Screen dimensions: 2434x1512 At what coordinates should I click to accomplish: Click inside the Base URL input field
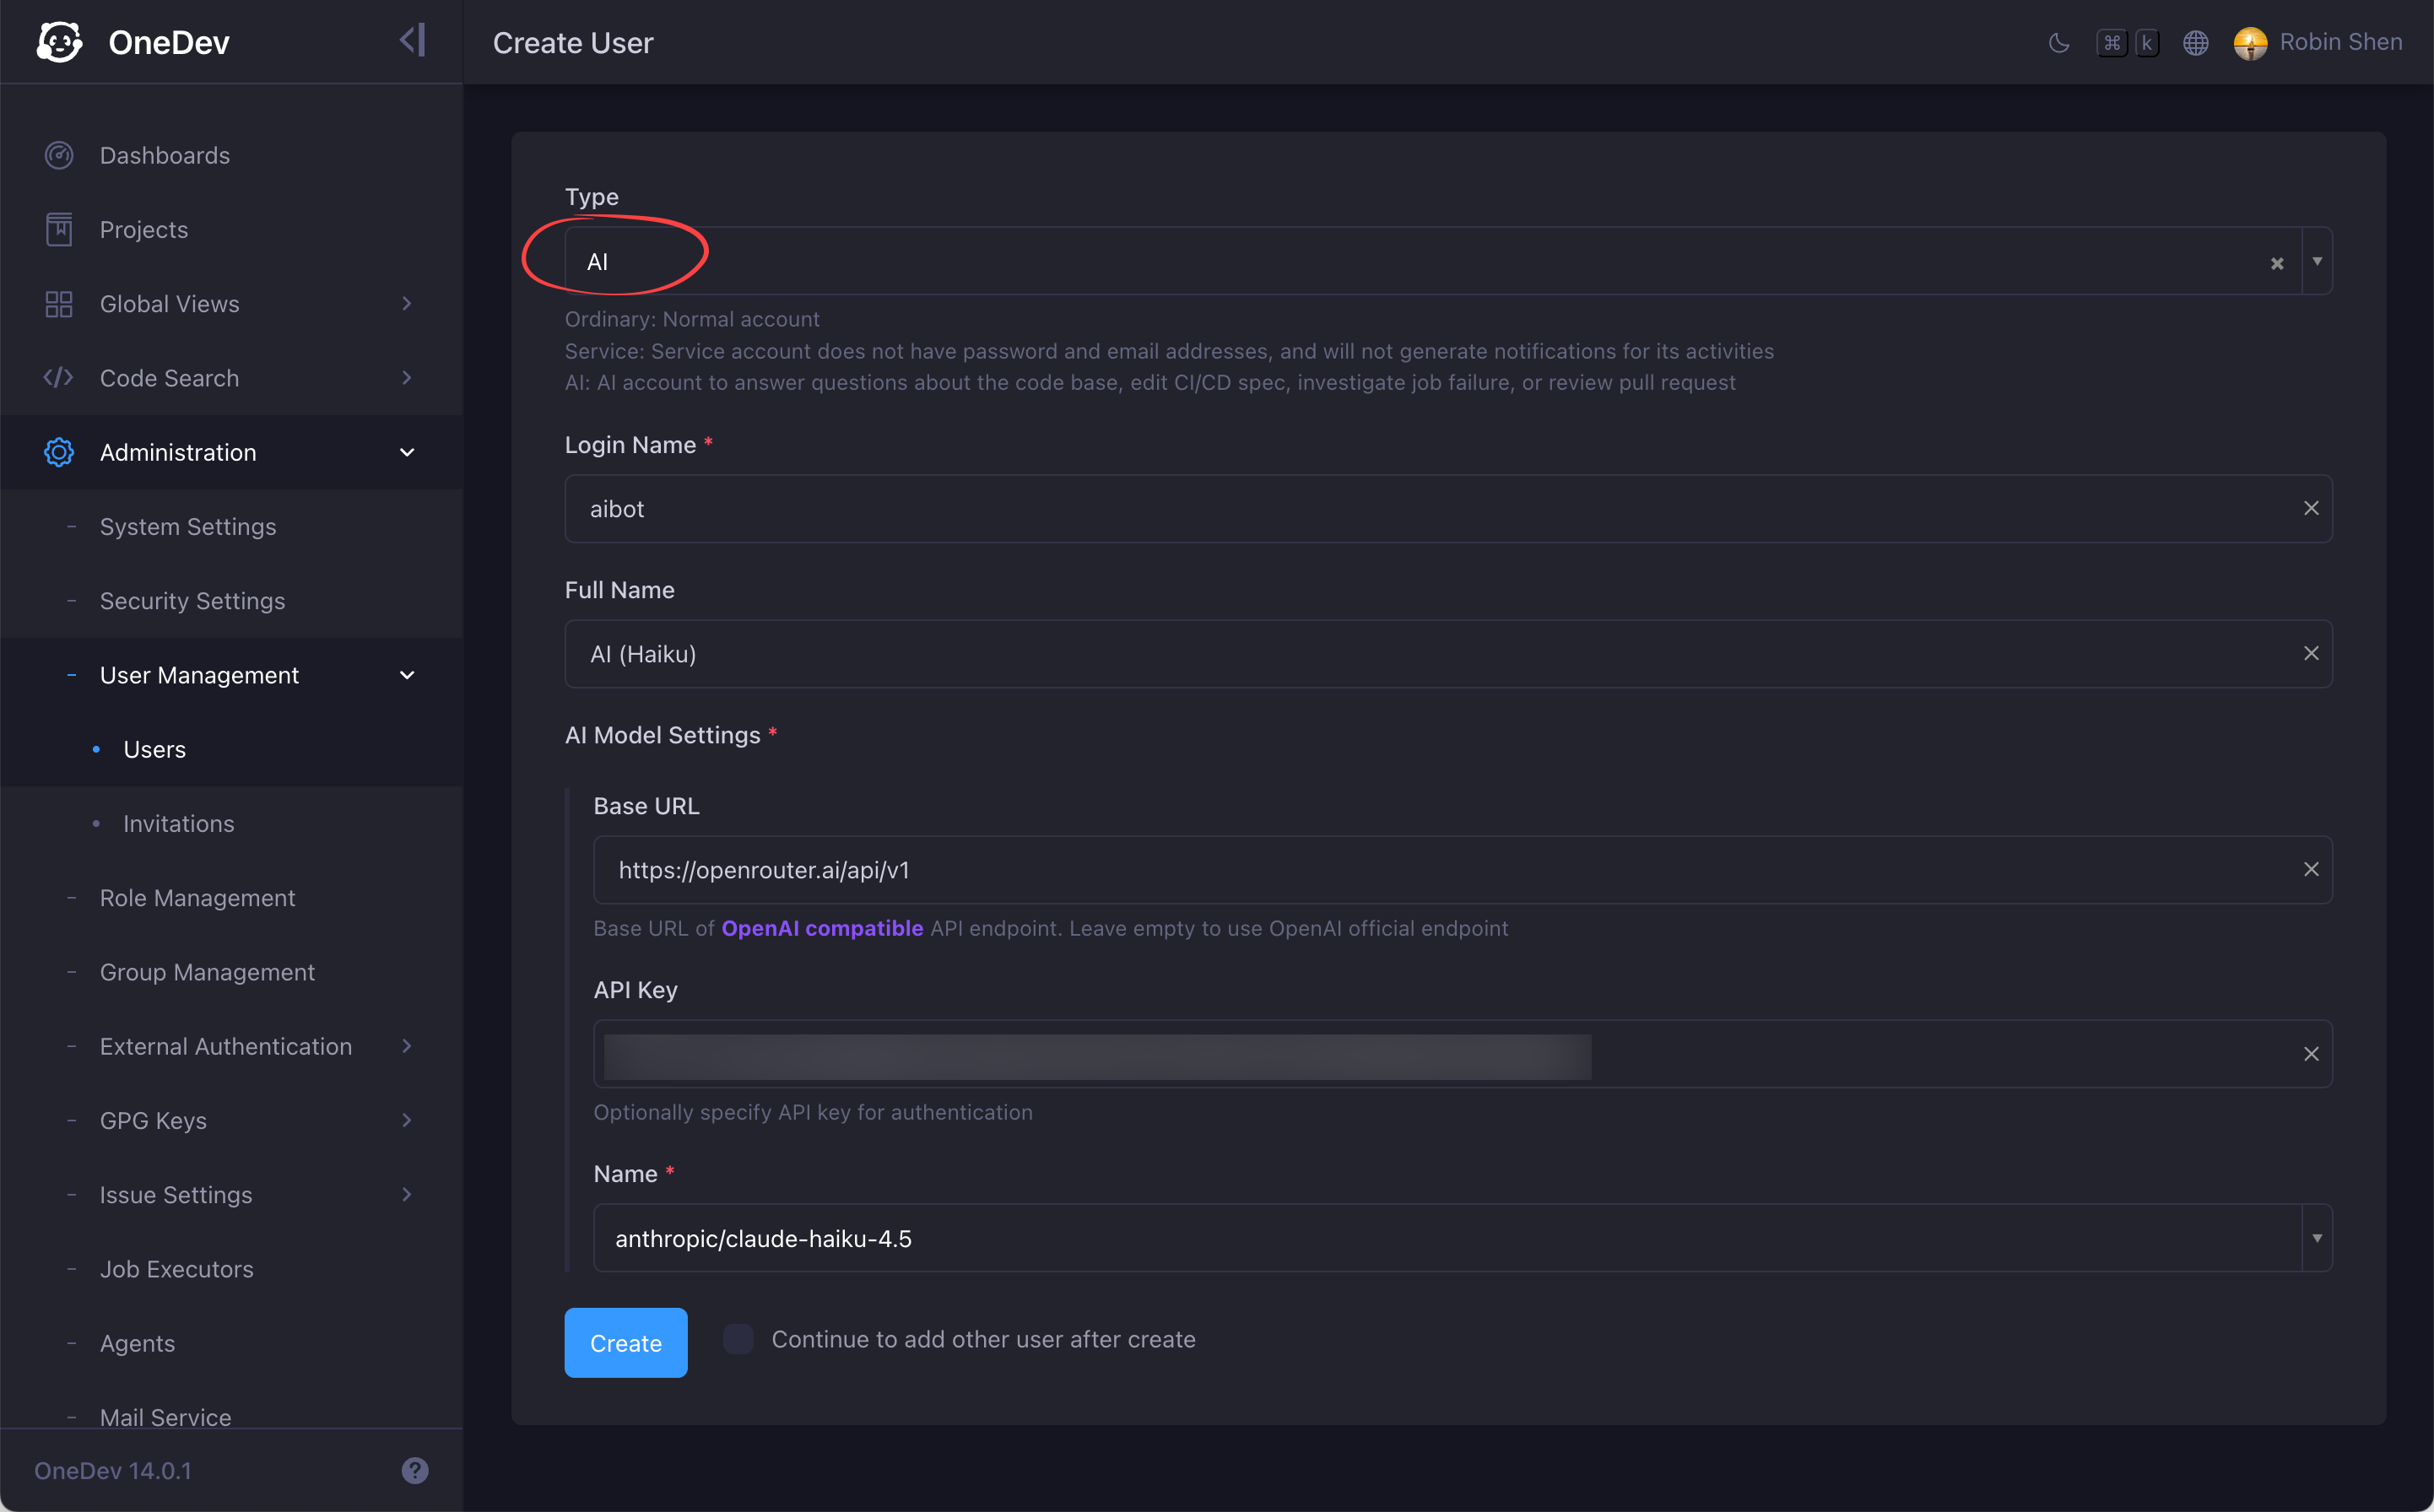(1200, 869)
